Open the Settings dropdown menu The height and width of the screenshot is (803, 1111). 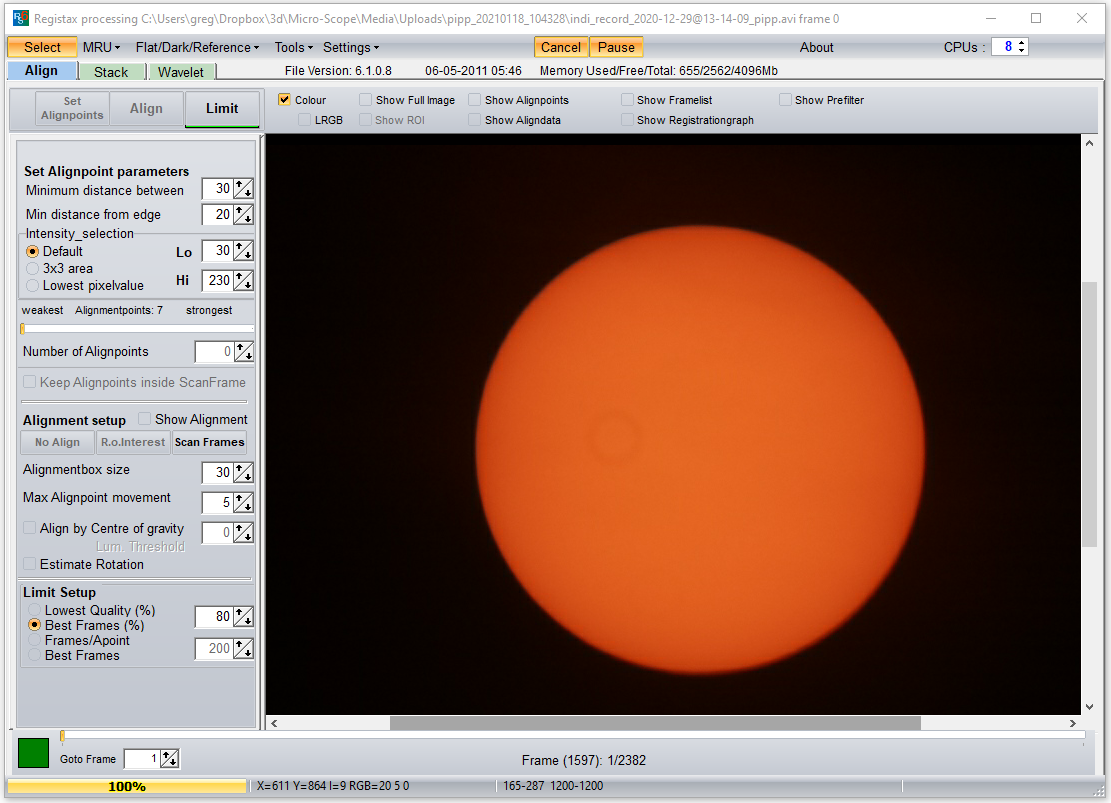tap(351, 47)
